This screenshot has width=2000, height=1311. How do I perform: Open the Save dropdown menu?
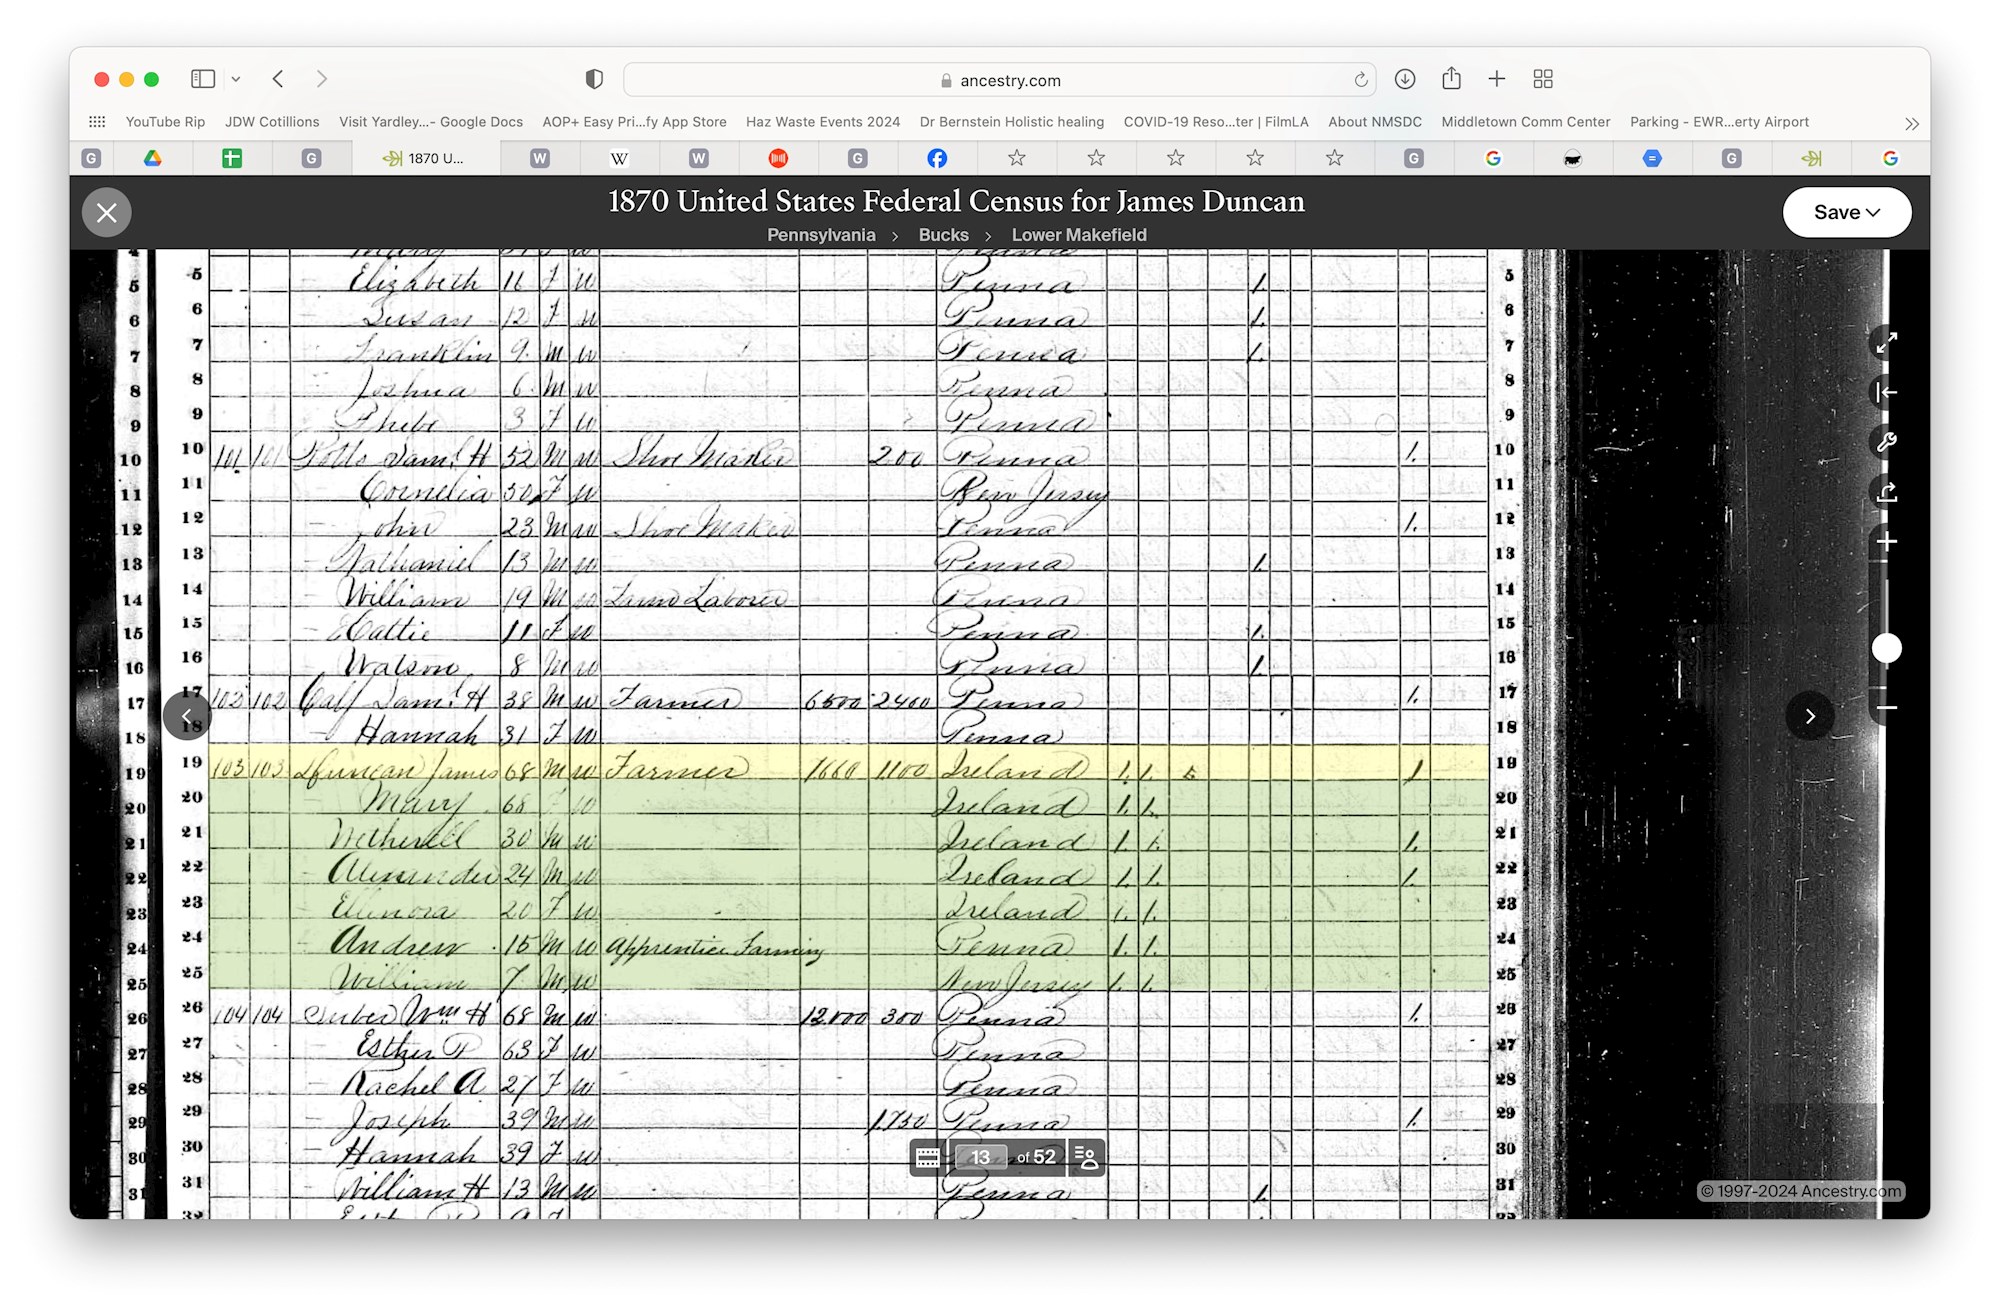1846,212
